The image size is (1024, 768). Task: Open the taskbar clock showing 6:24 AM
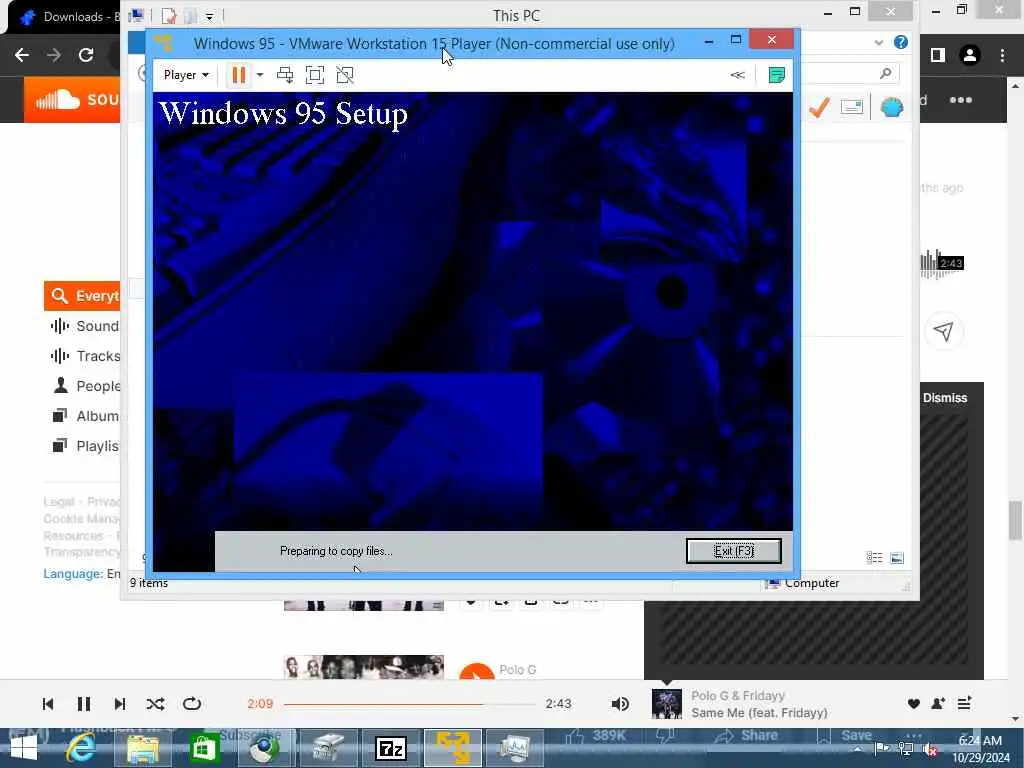point(980,749)
